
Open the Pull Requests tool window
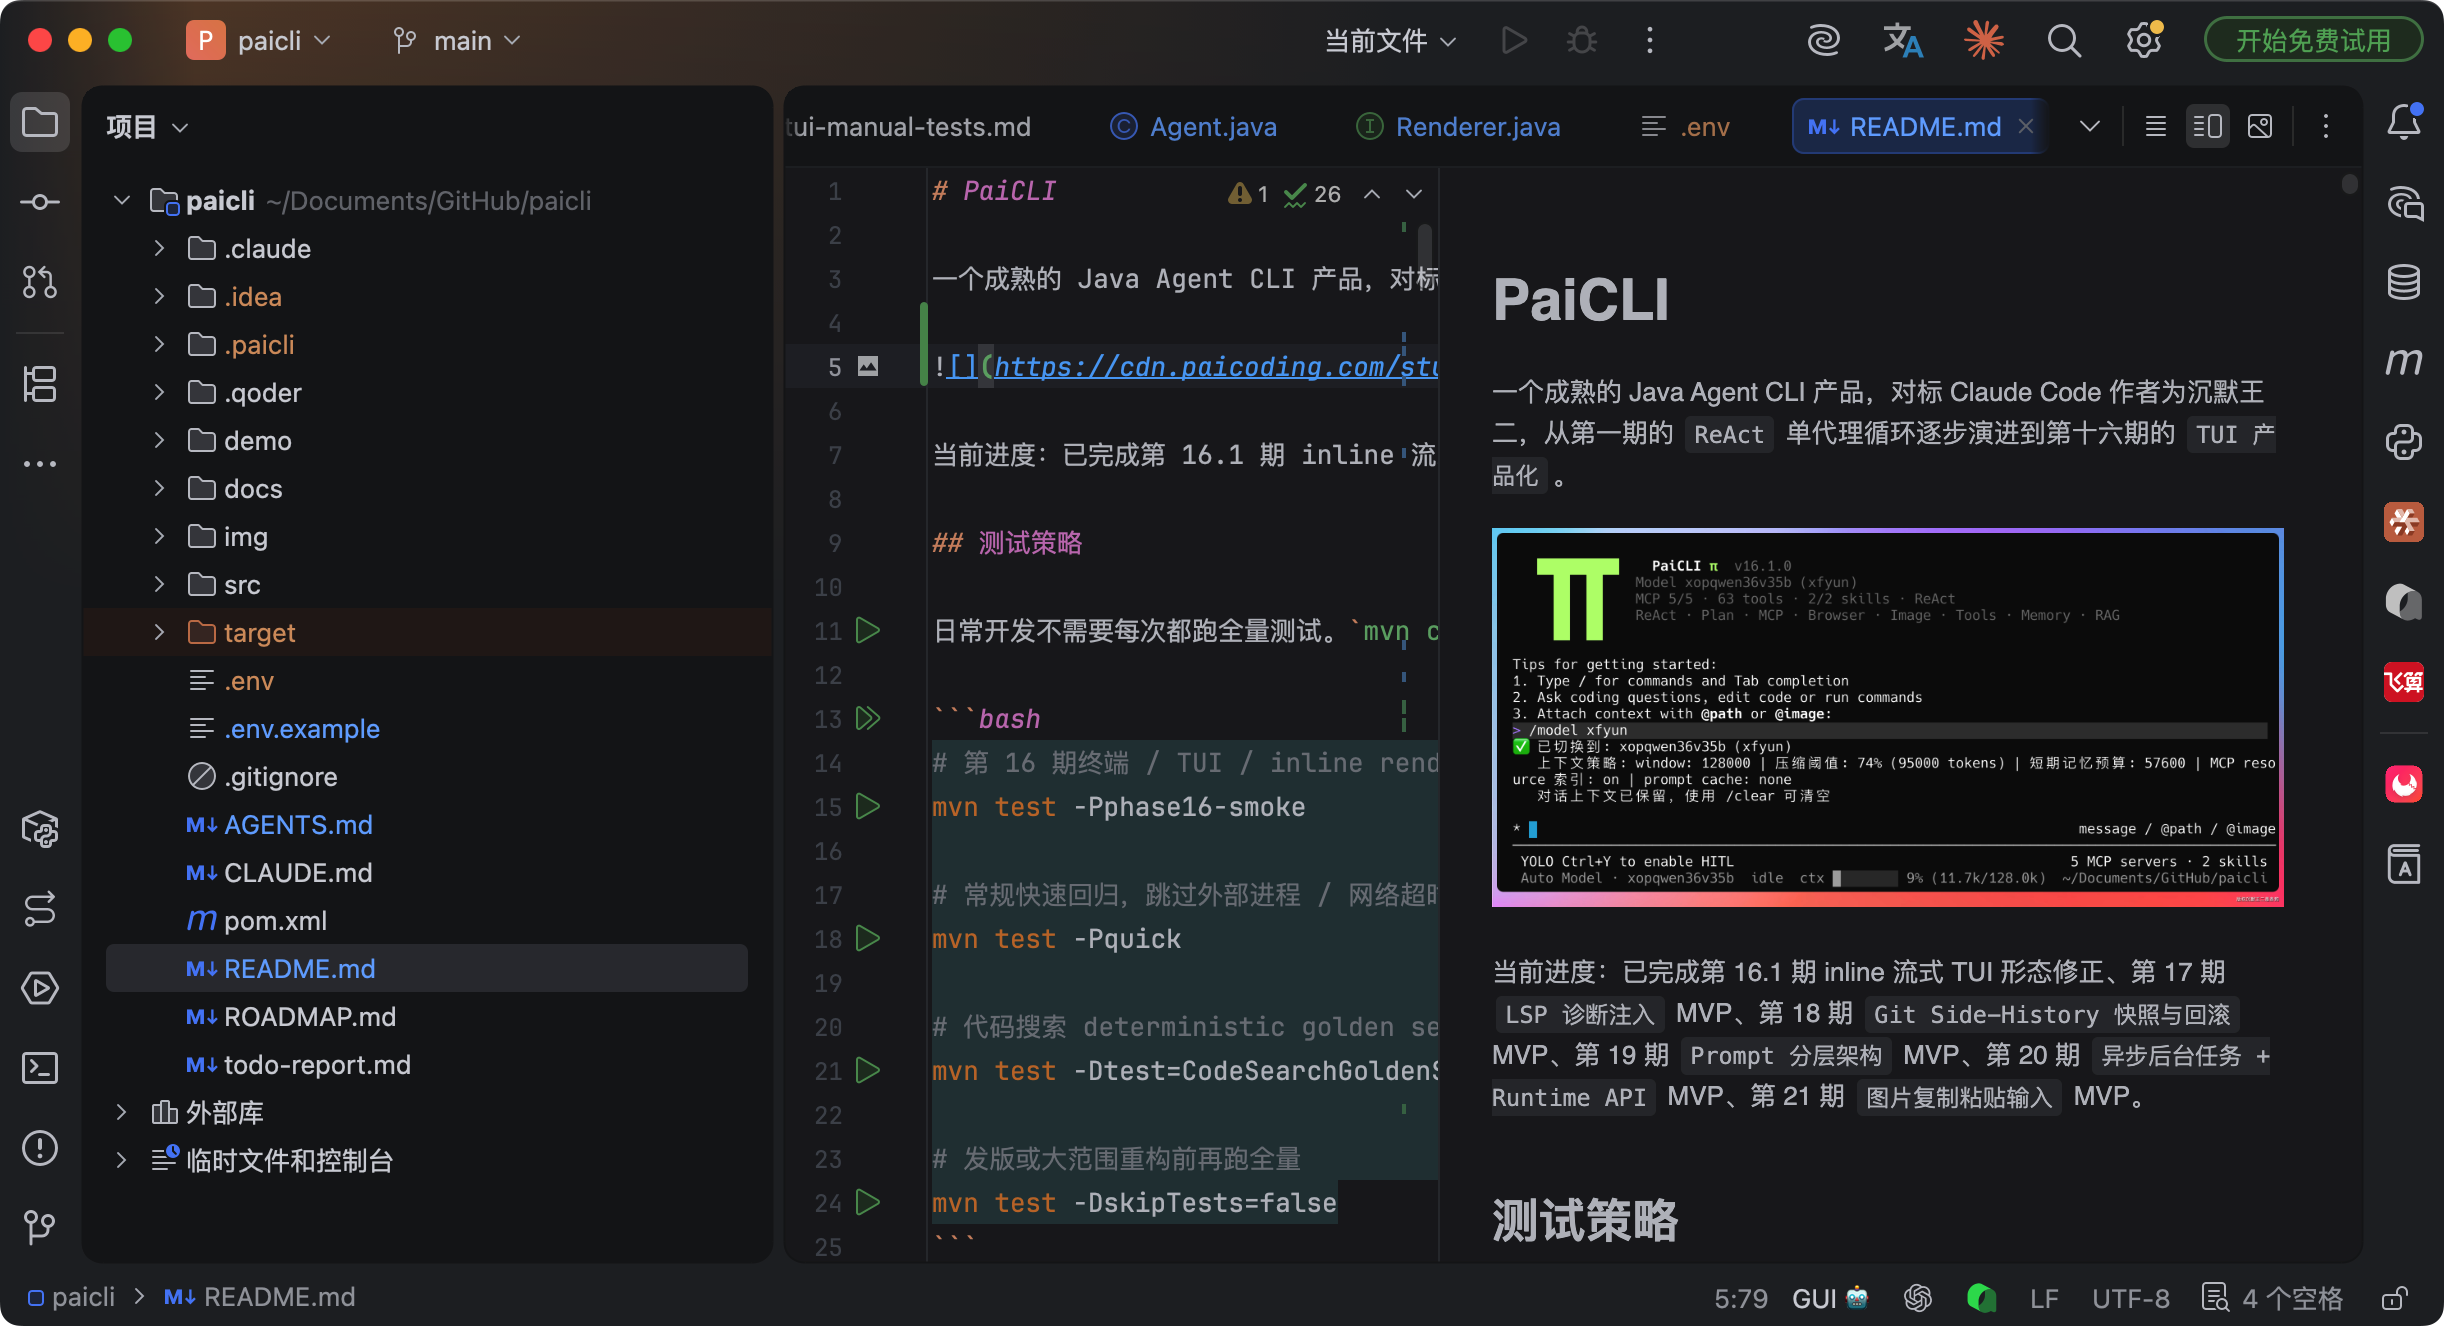(40, 283)
